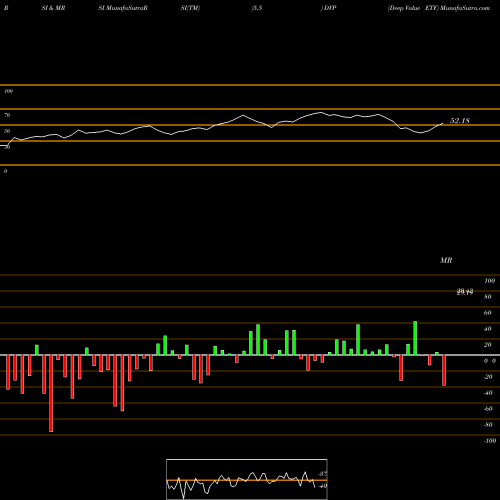Click the MR axis label -40

point(488,393)
